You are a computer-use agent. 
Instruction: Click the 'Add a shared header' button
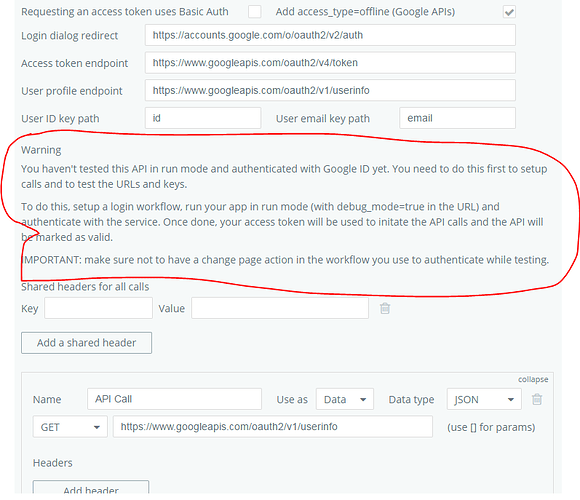pyautogui.click(x=86, y=343)
